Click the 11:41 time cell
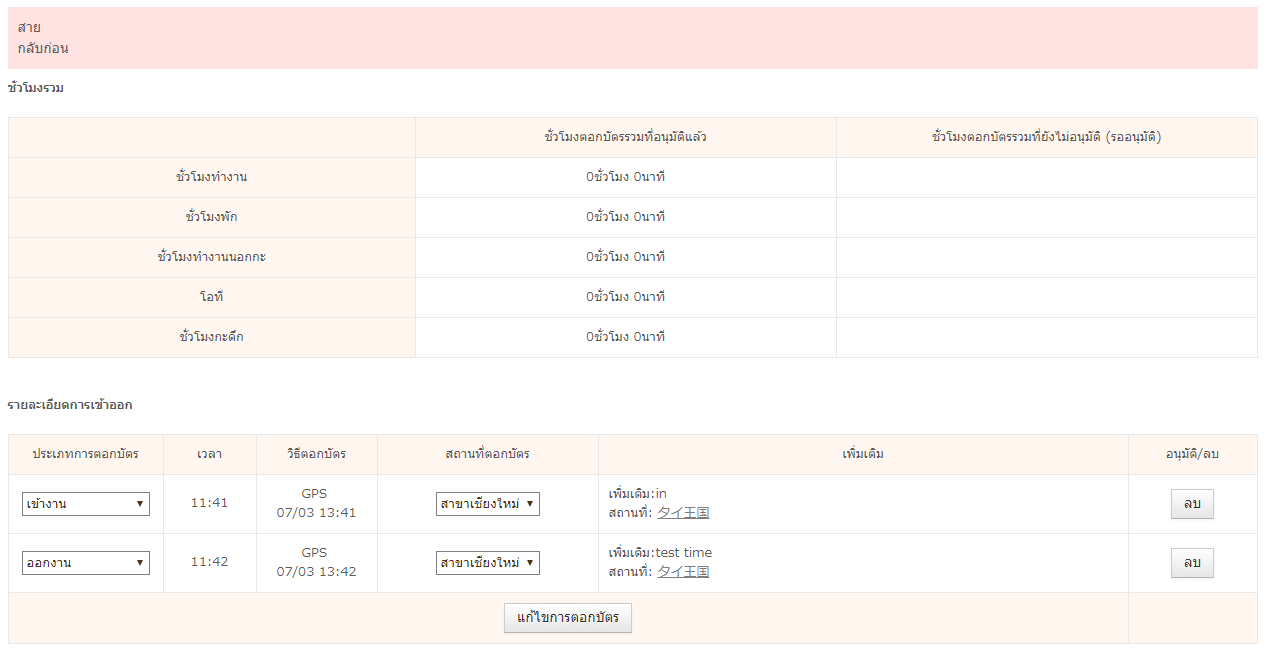This screenshot has width=1268, height=670. [x=210, y=503]
